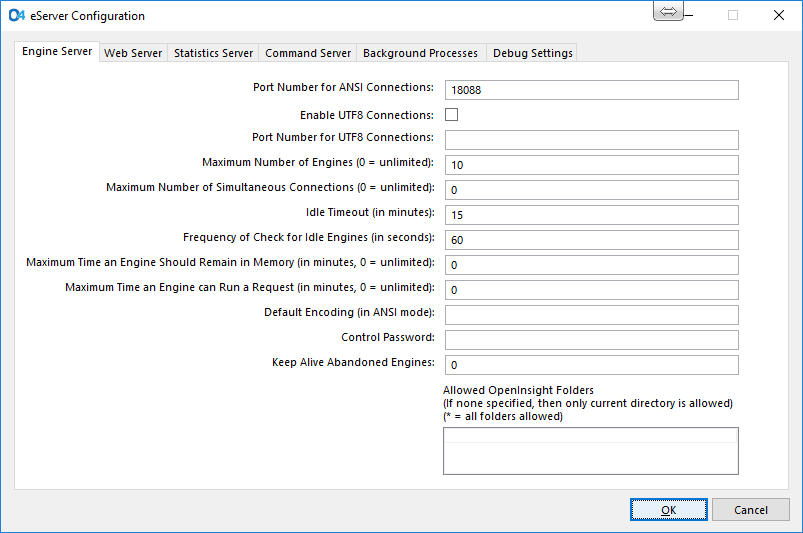803x533 pixels.
Task: Switch to the Engine Server tab
Action: click(x=57, y=51)
